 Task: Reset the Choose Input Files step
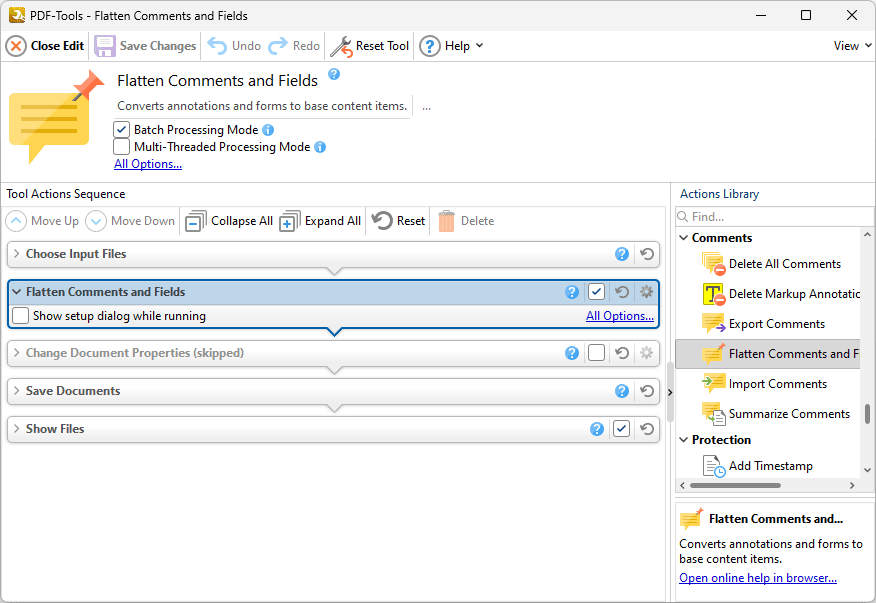point(647,254)
